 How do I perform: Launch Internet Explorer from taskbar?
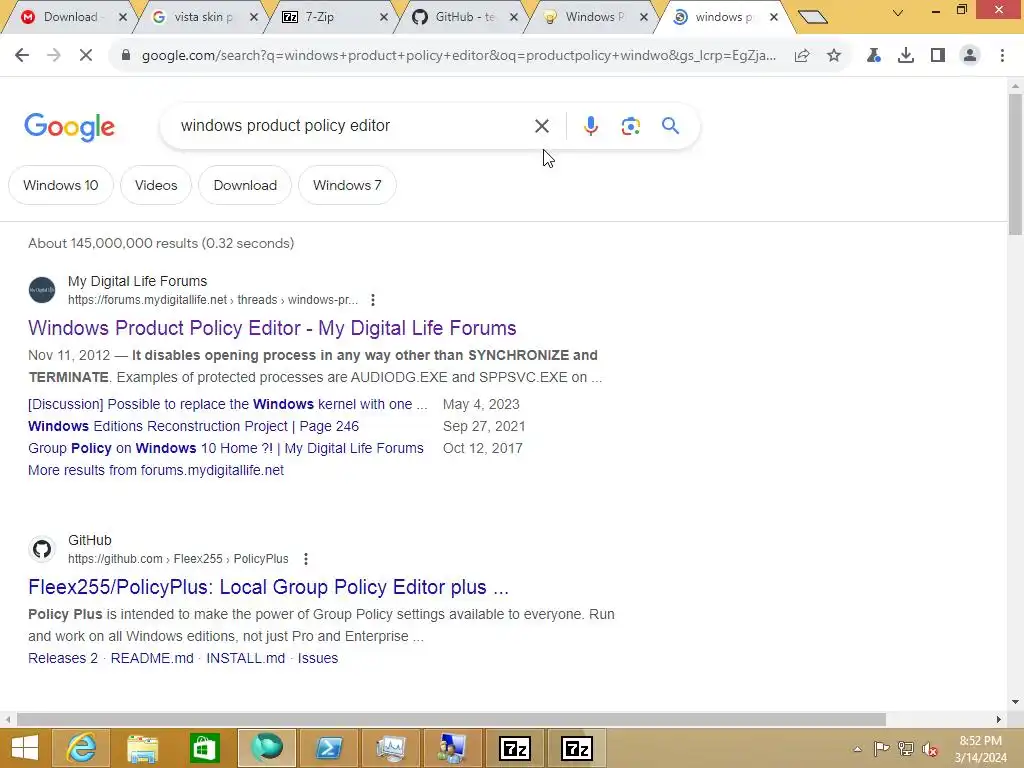[81, 748]
